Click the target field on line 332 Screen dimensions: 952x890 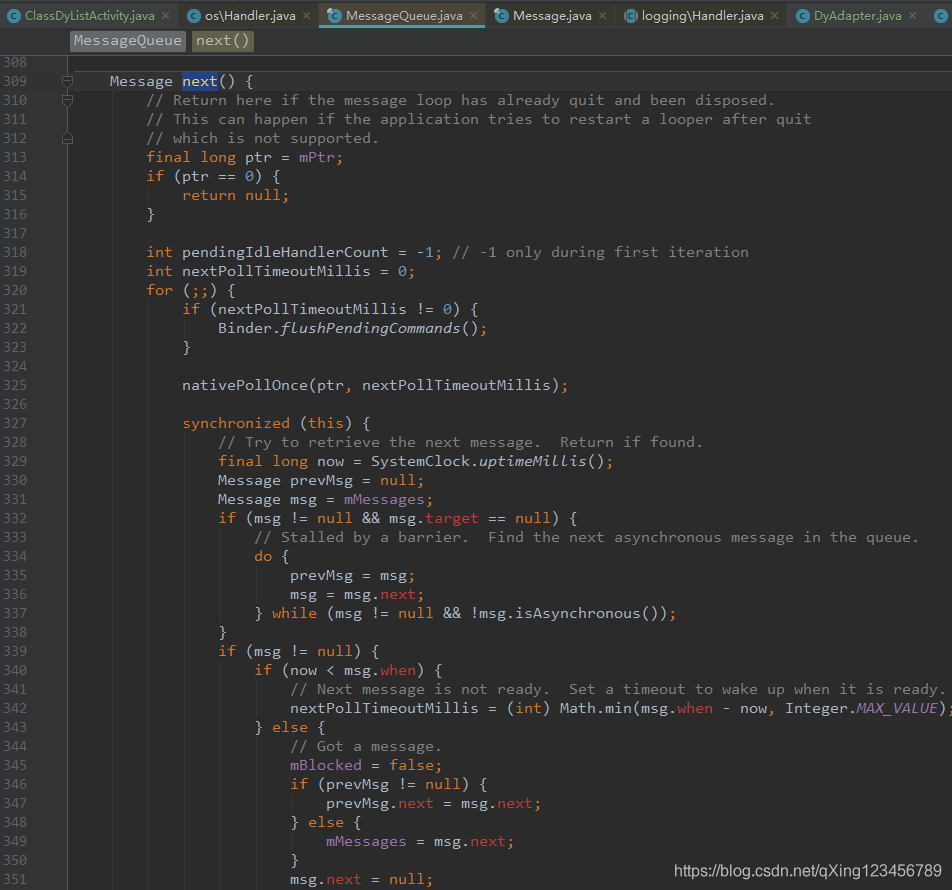[452, 518]
